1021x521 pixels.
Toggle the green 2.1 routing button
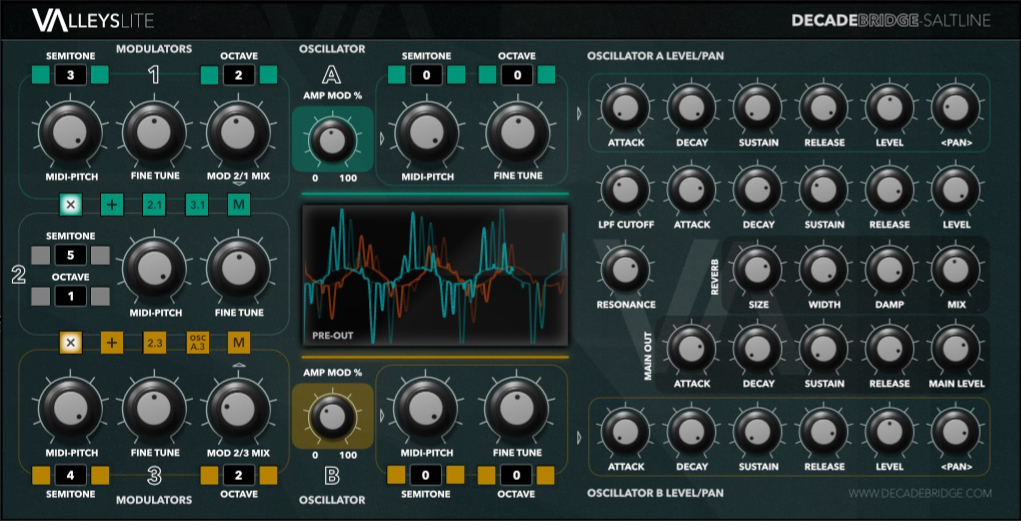coord(154,205)
